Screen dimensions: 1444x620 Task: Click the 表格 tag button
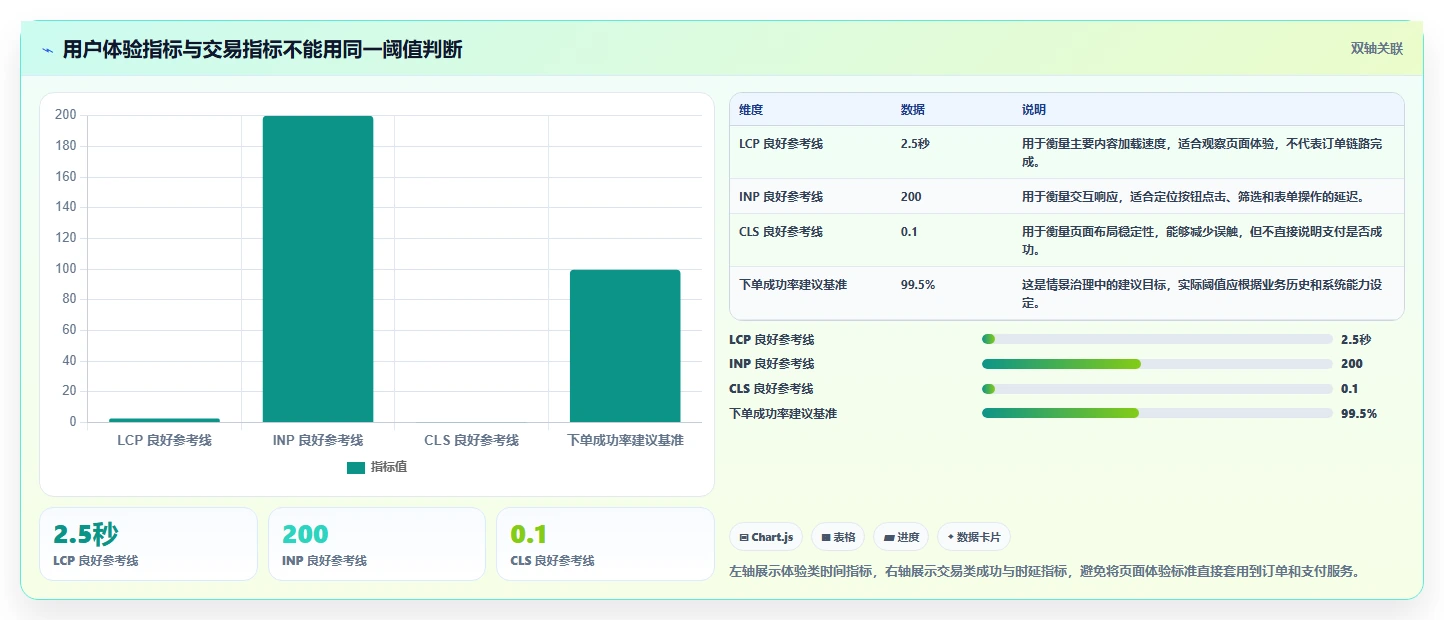838,537
